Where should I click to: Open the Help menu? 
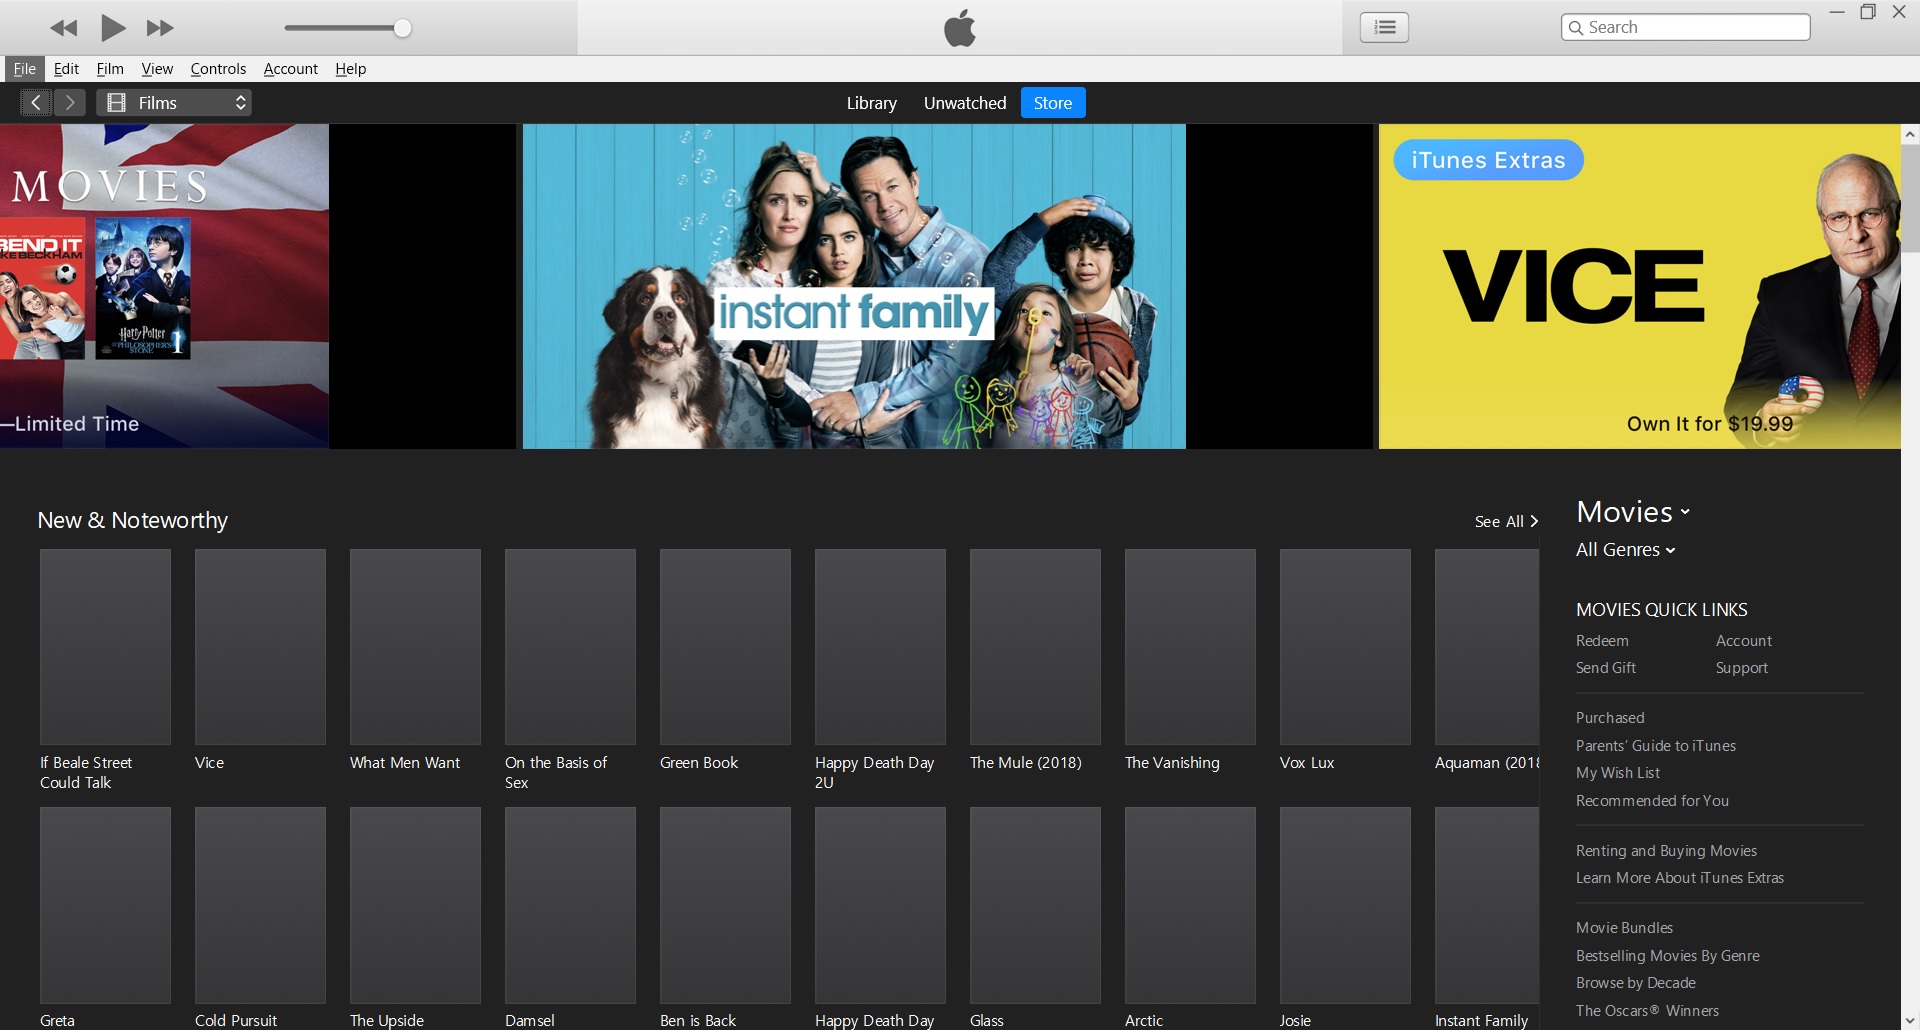[350, 69]
